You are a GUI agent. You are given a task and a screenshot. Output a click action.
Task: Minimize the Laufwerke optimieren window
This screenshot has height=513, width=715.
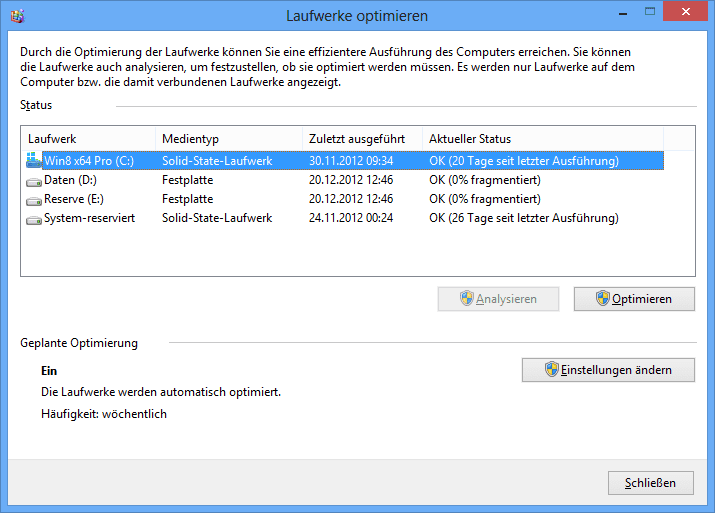tap(623, 13)
